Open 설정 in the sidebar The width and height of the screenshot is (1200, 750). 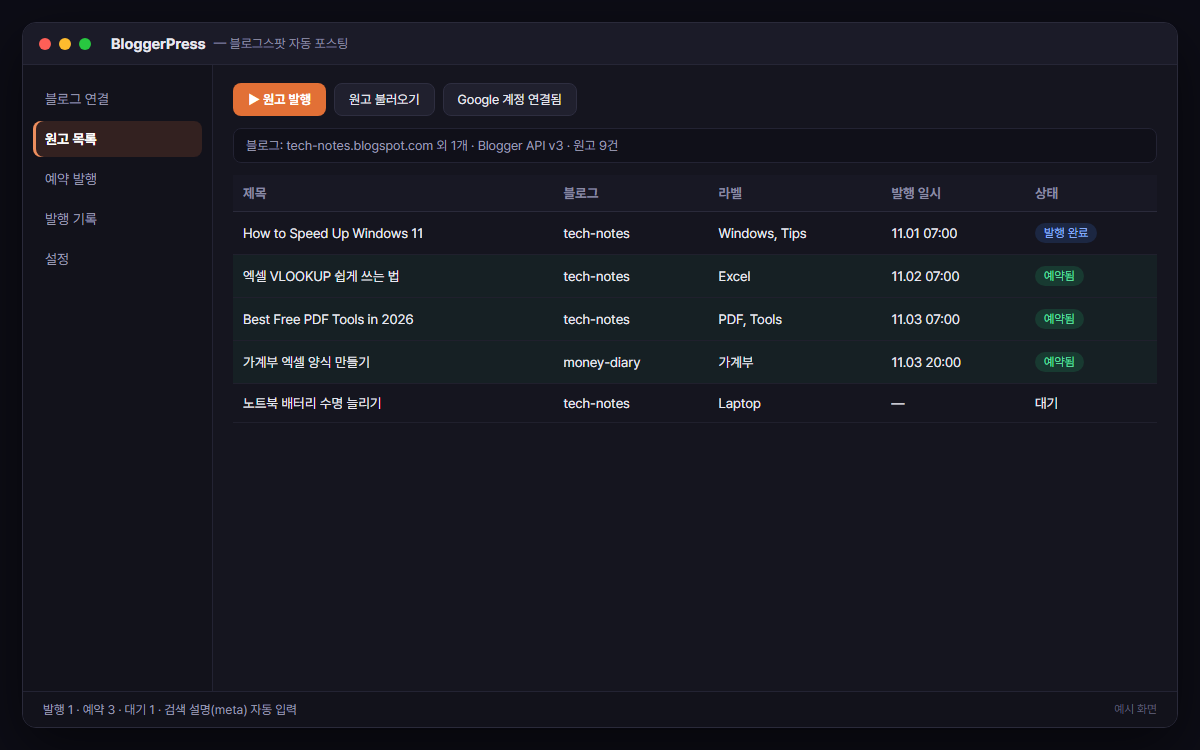[x=117, y=259]
